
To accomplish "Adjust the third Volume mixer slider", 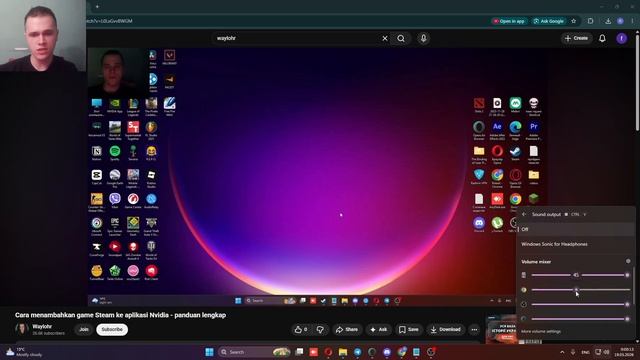I will click(x=580, y=304).
